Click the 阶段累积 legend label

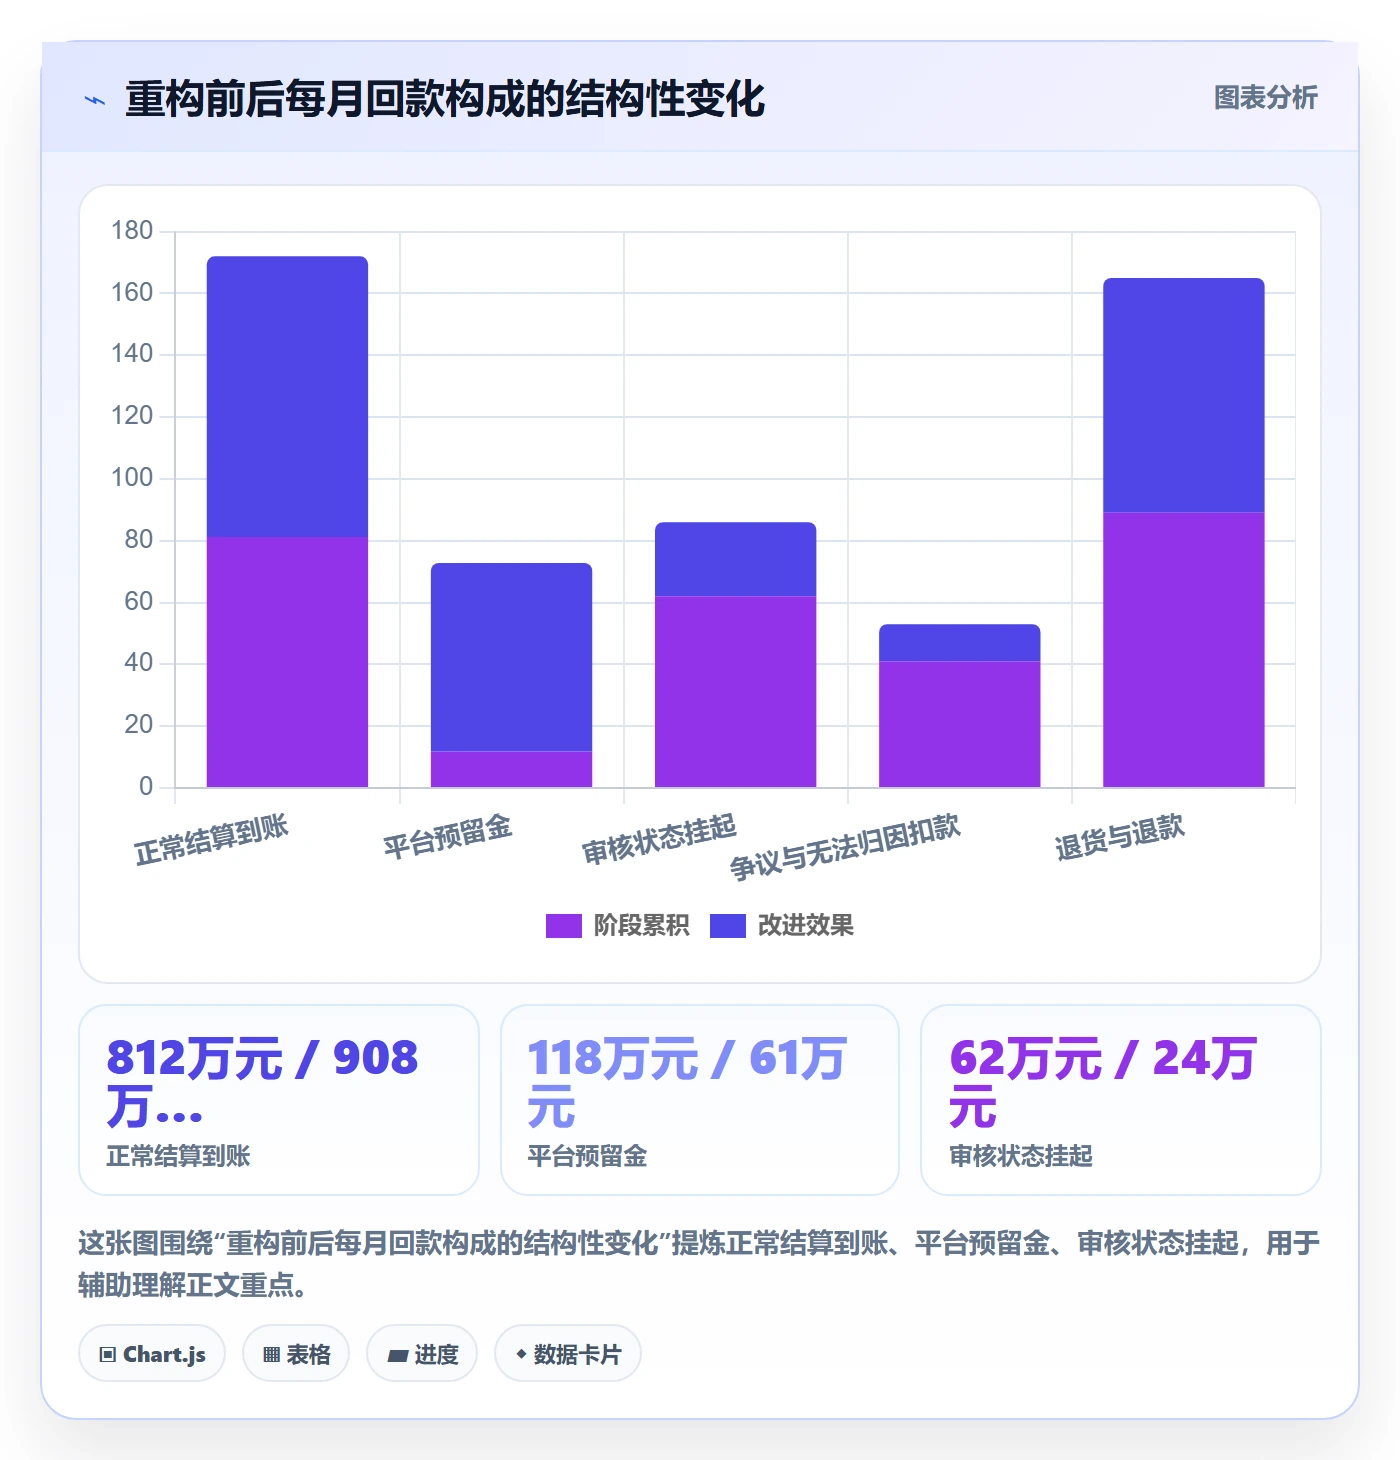(641, 926)
